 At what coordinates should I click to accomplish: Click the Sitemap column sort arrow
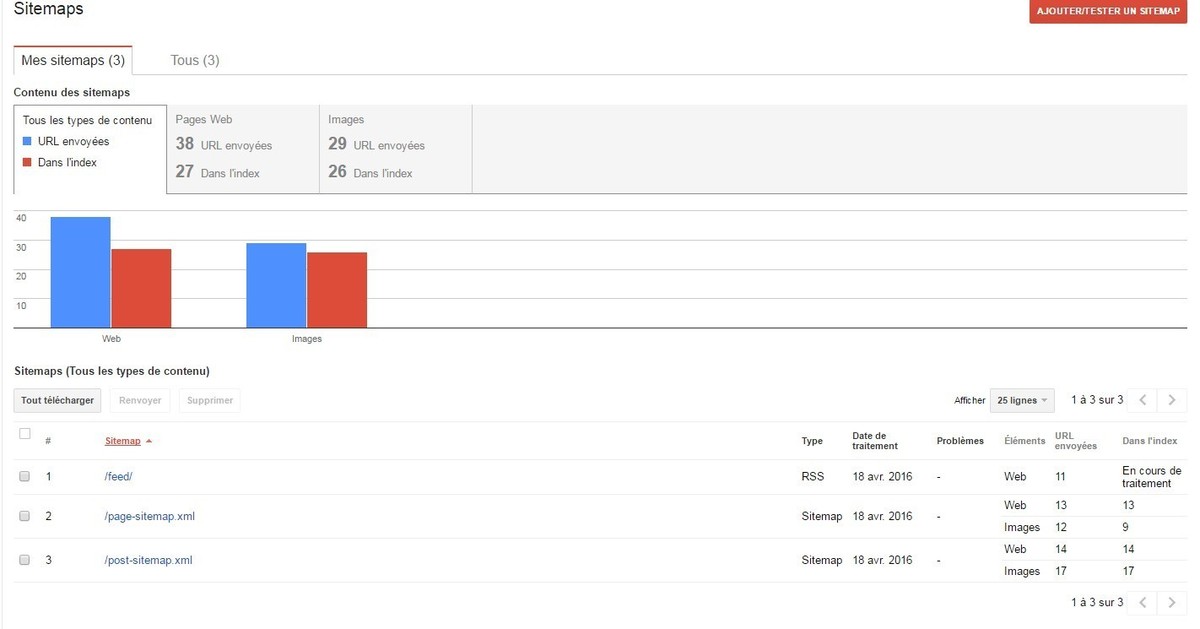coord(149,441)
